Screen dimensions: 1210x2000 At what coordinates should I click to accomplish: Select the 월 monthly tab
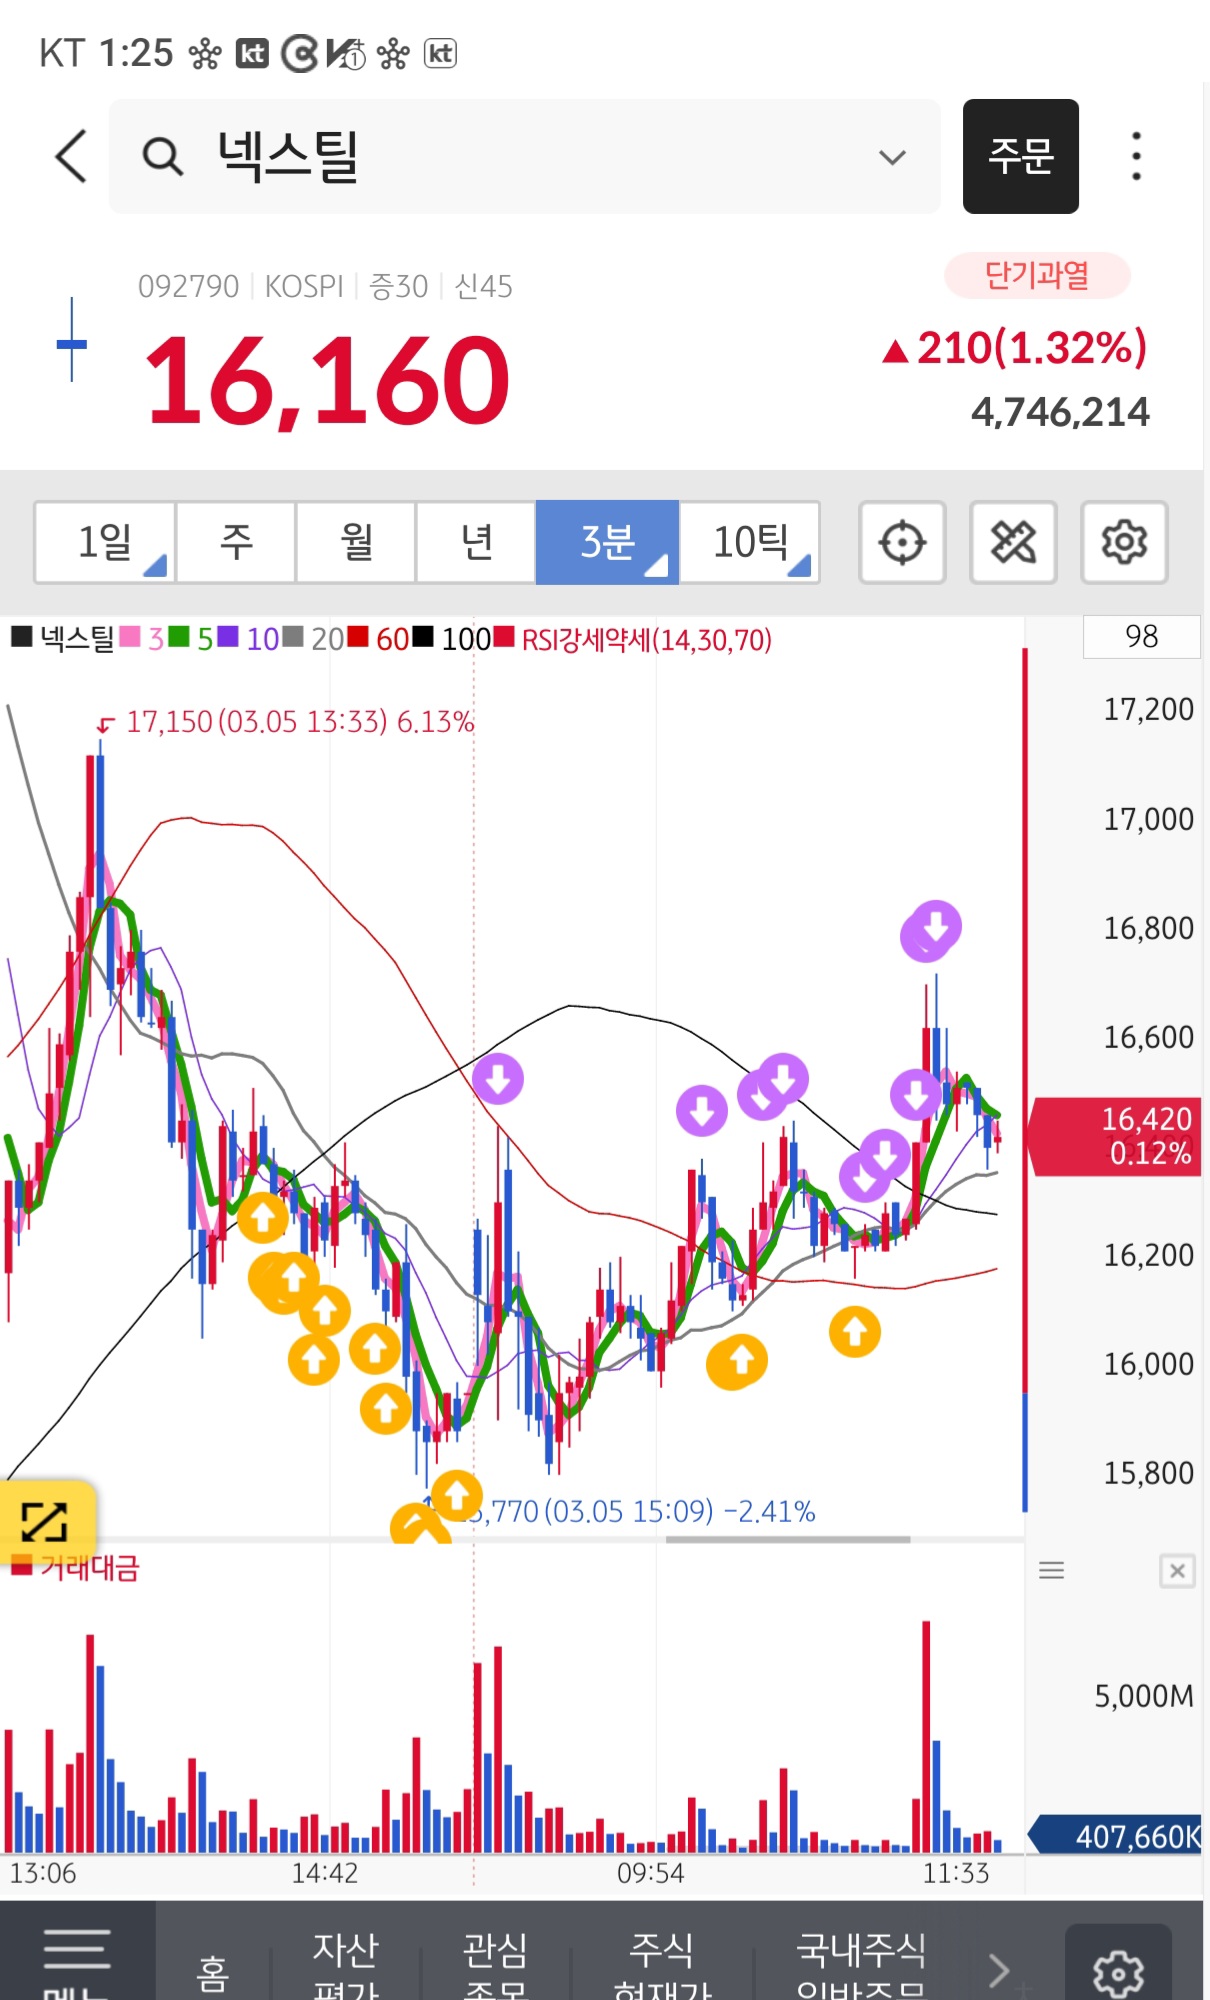click(x=356, y=543)
